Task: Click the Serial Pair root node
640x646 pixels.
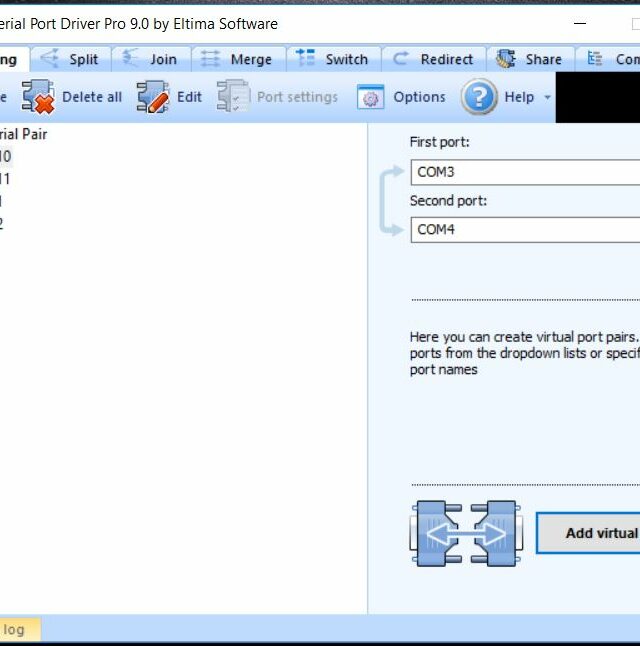Action: click(24, 134)
